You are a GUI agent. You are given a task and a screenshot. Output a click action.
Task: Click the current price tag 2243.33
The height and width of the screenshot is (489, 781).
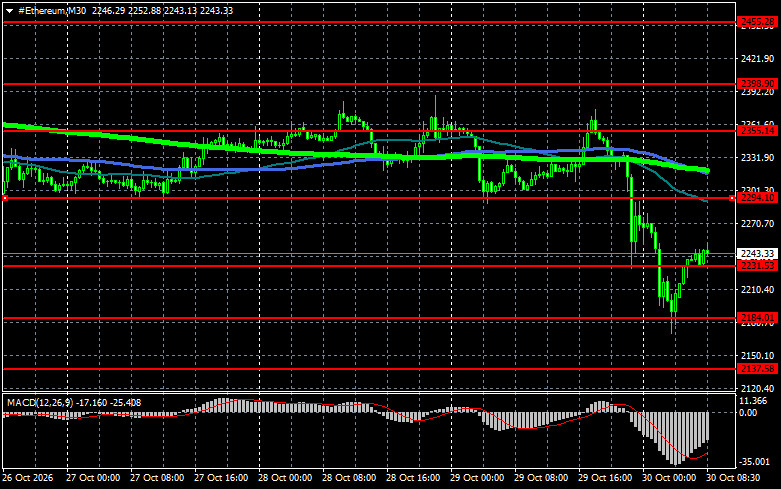point(757,254)
